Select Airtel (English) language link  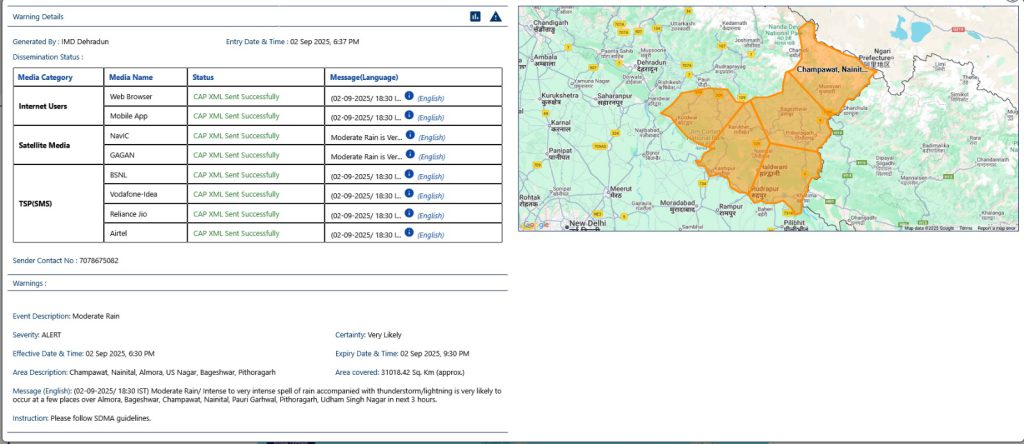(431, 235)
